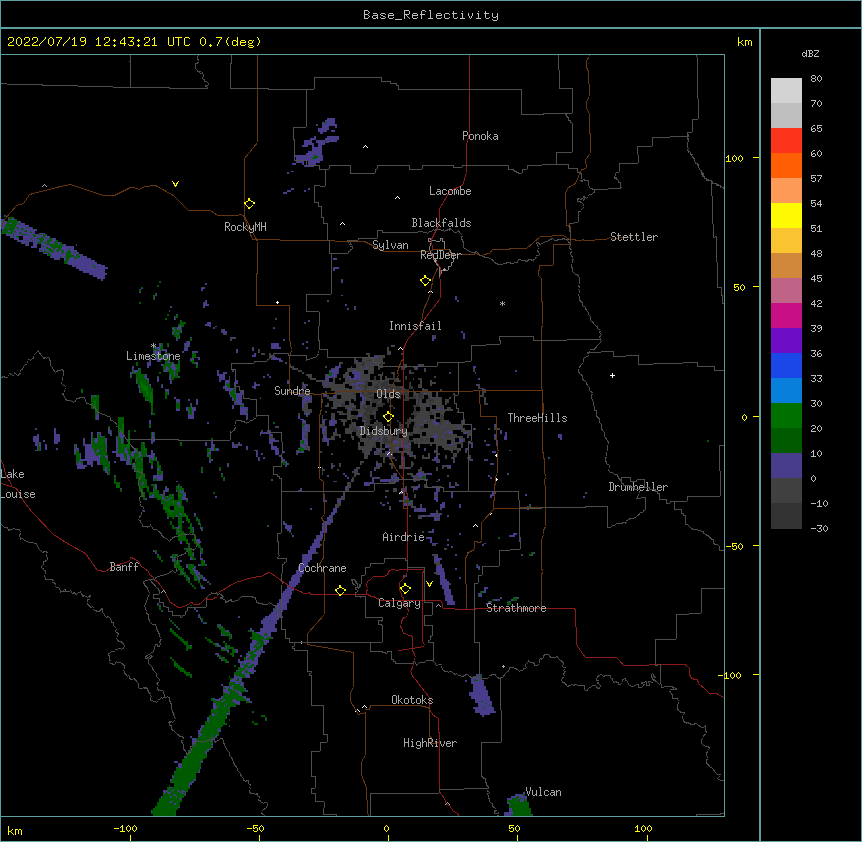This screenshot has height=842, width=862.
Task: Select the Banff label
Action: [x=124, y=567]
